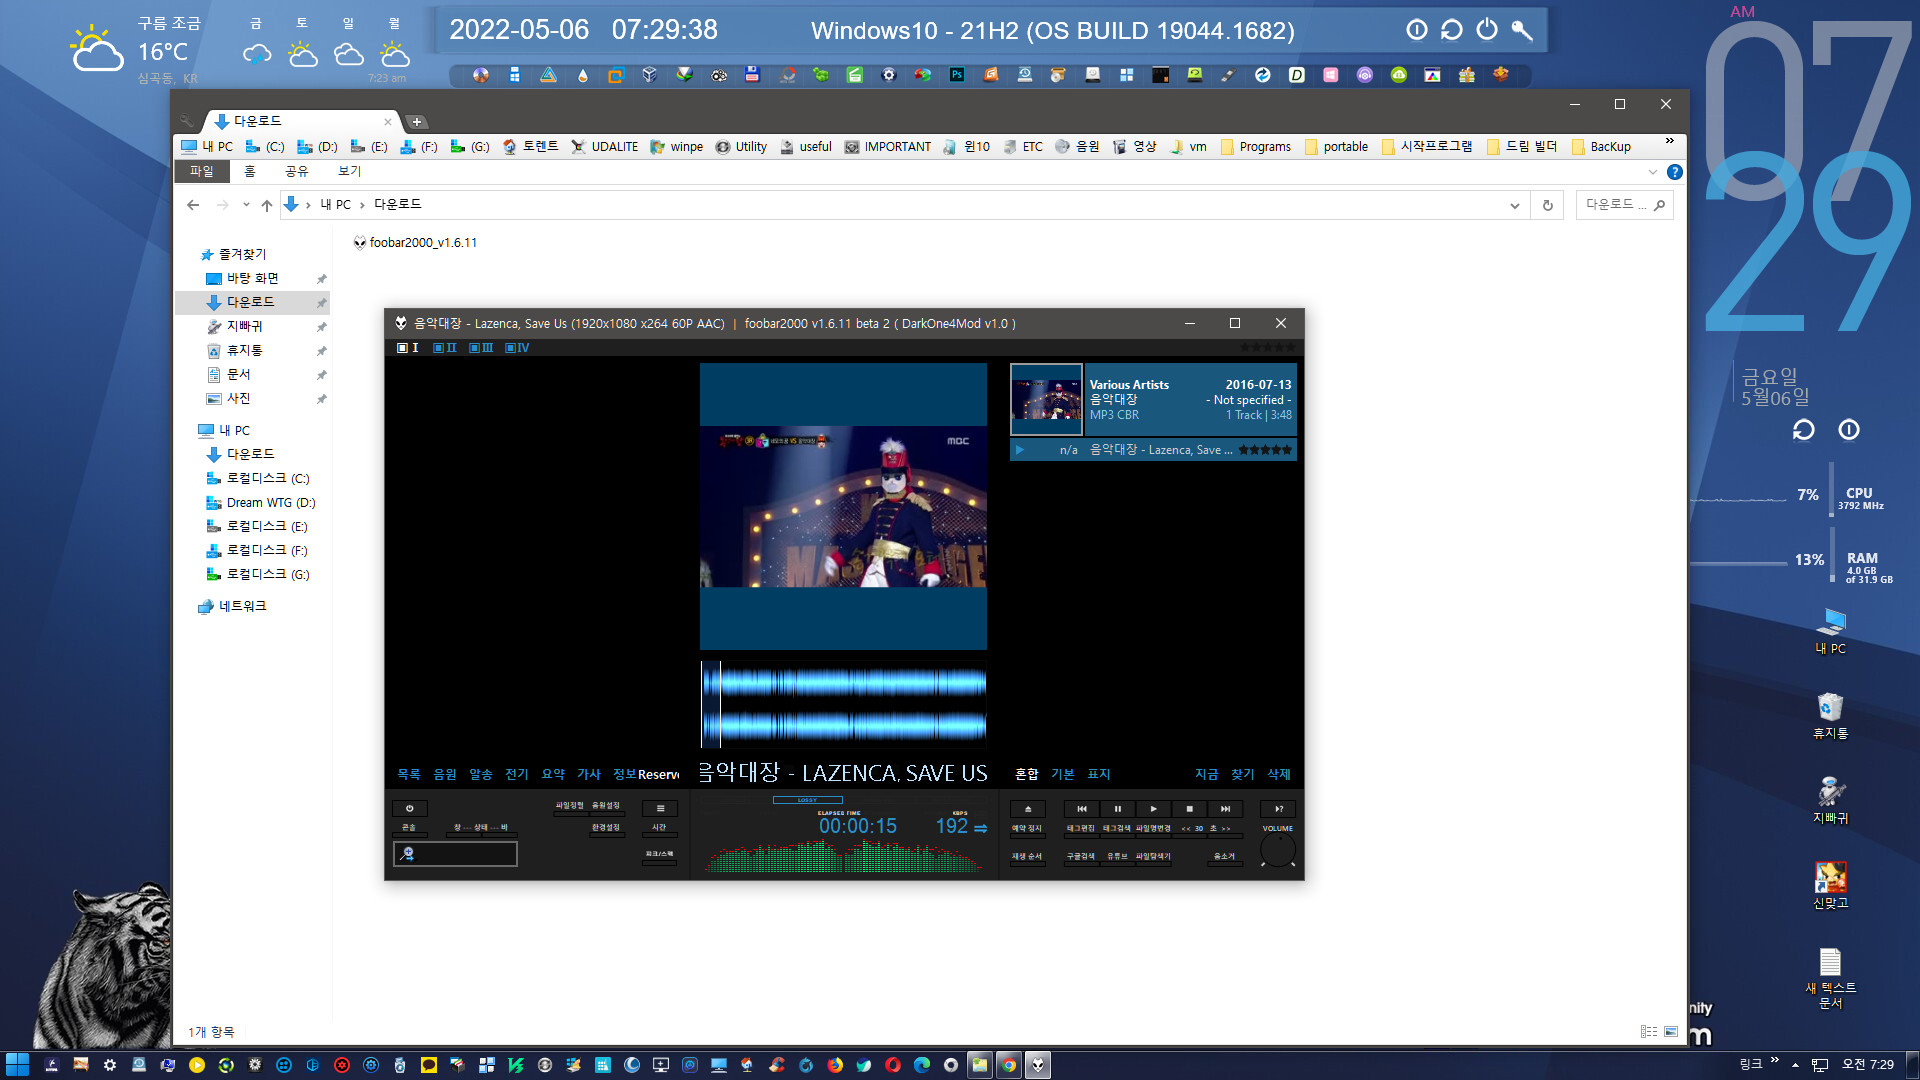
Task: Switch to the 전기 tab
Action: (517, 774)
